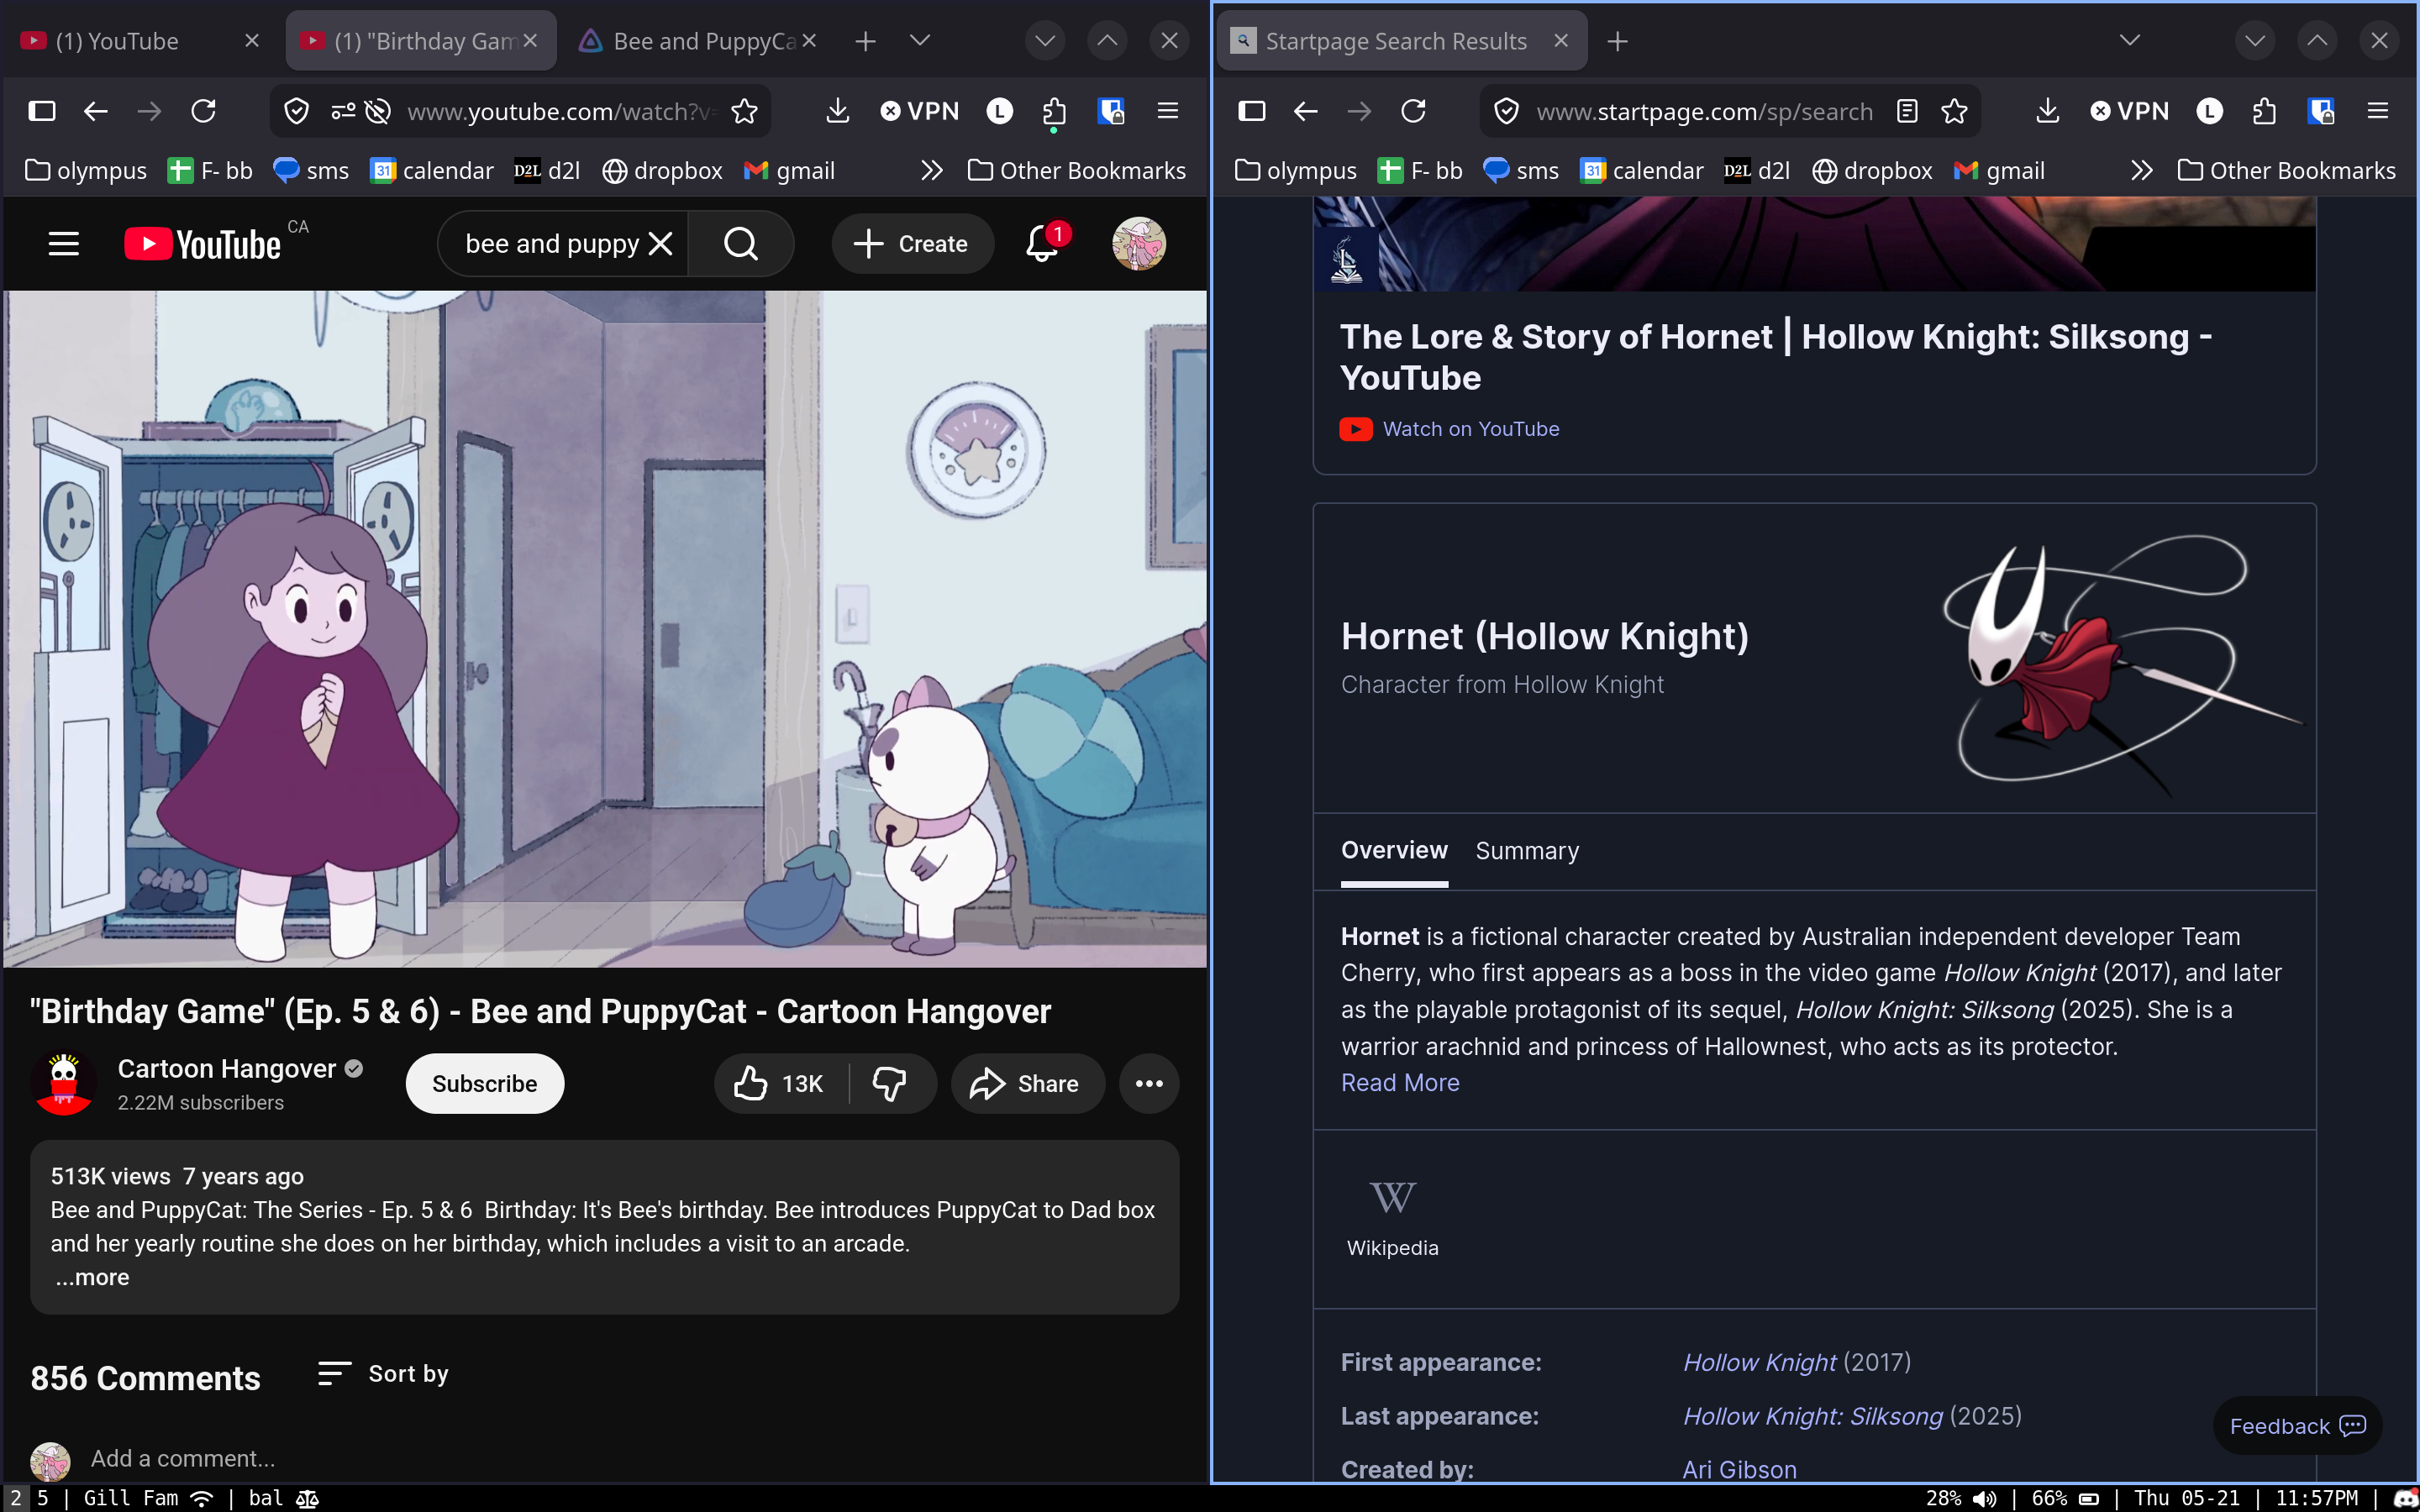This screenshot has height=1512, width=2420.
Task: Open the Startpage Feedback button
Action: [x=2297, y=1426]
